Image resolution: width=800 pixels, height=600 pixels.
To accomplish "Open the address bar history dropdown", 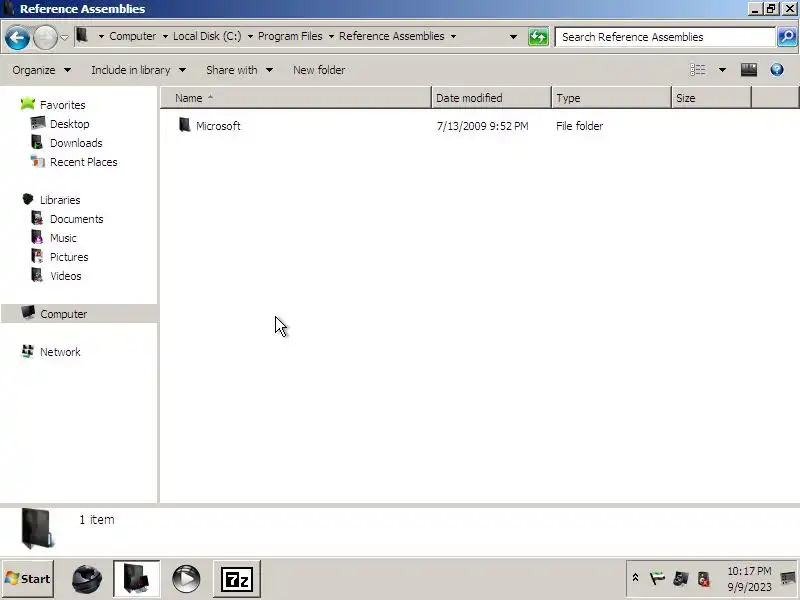I will click(513, 37).
